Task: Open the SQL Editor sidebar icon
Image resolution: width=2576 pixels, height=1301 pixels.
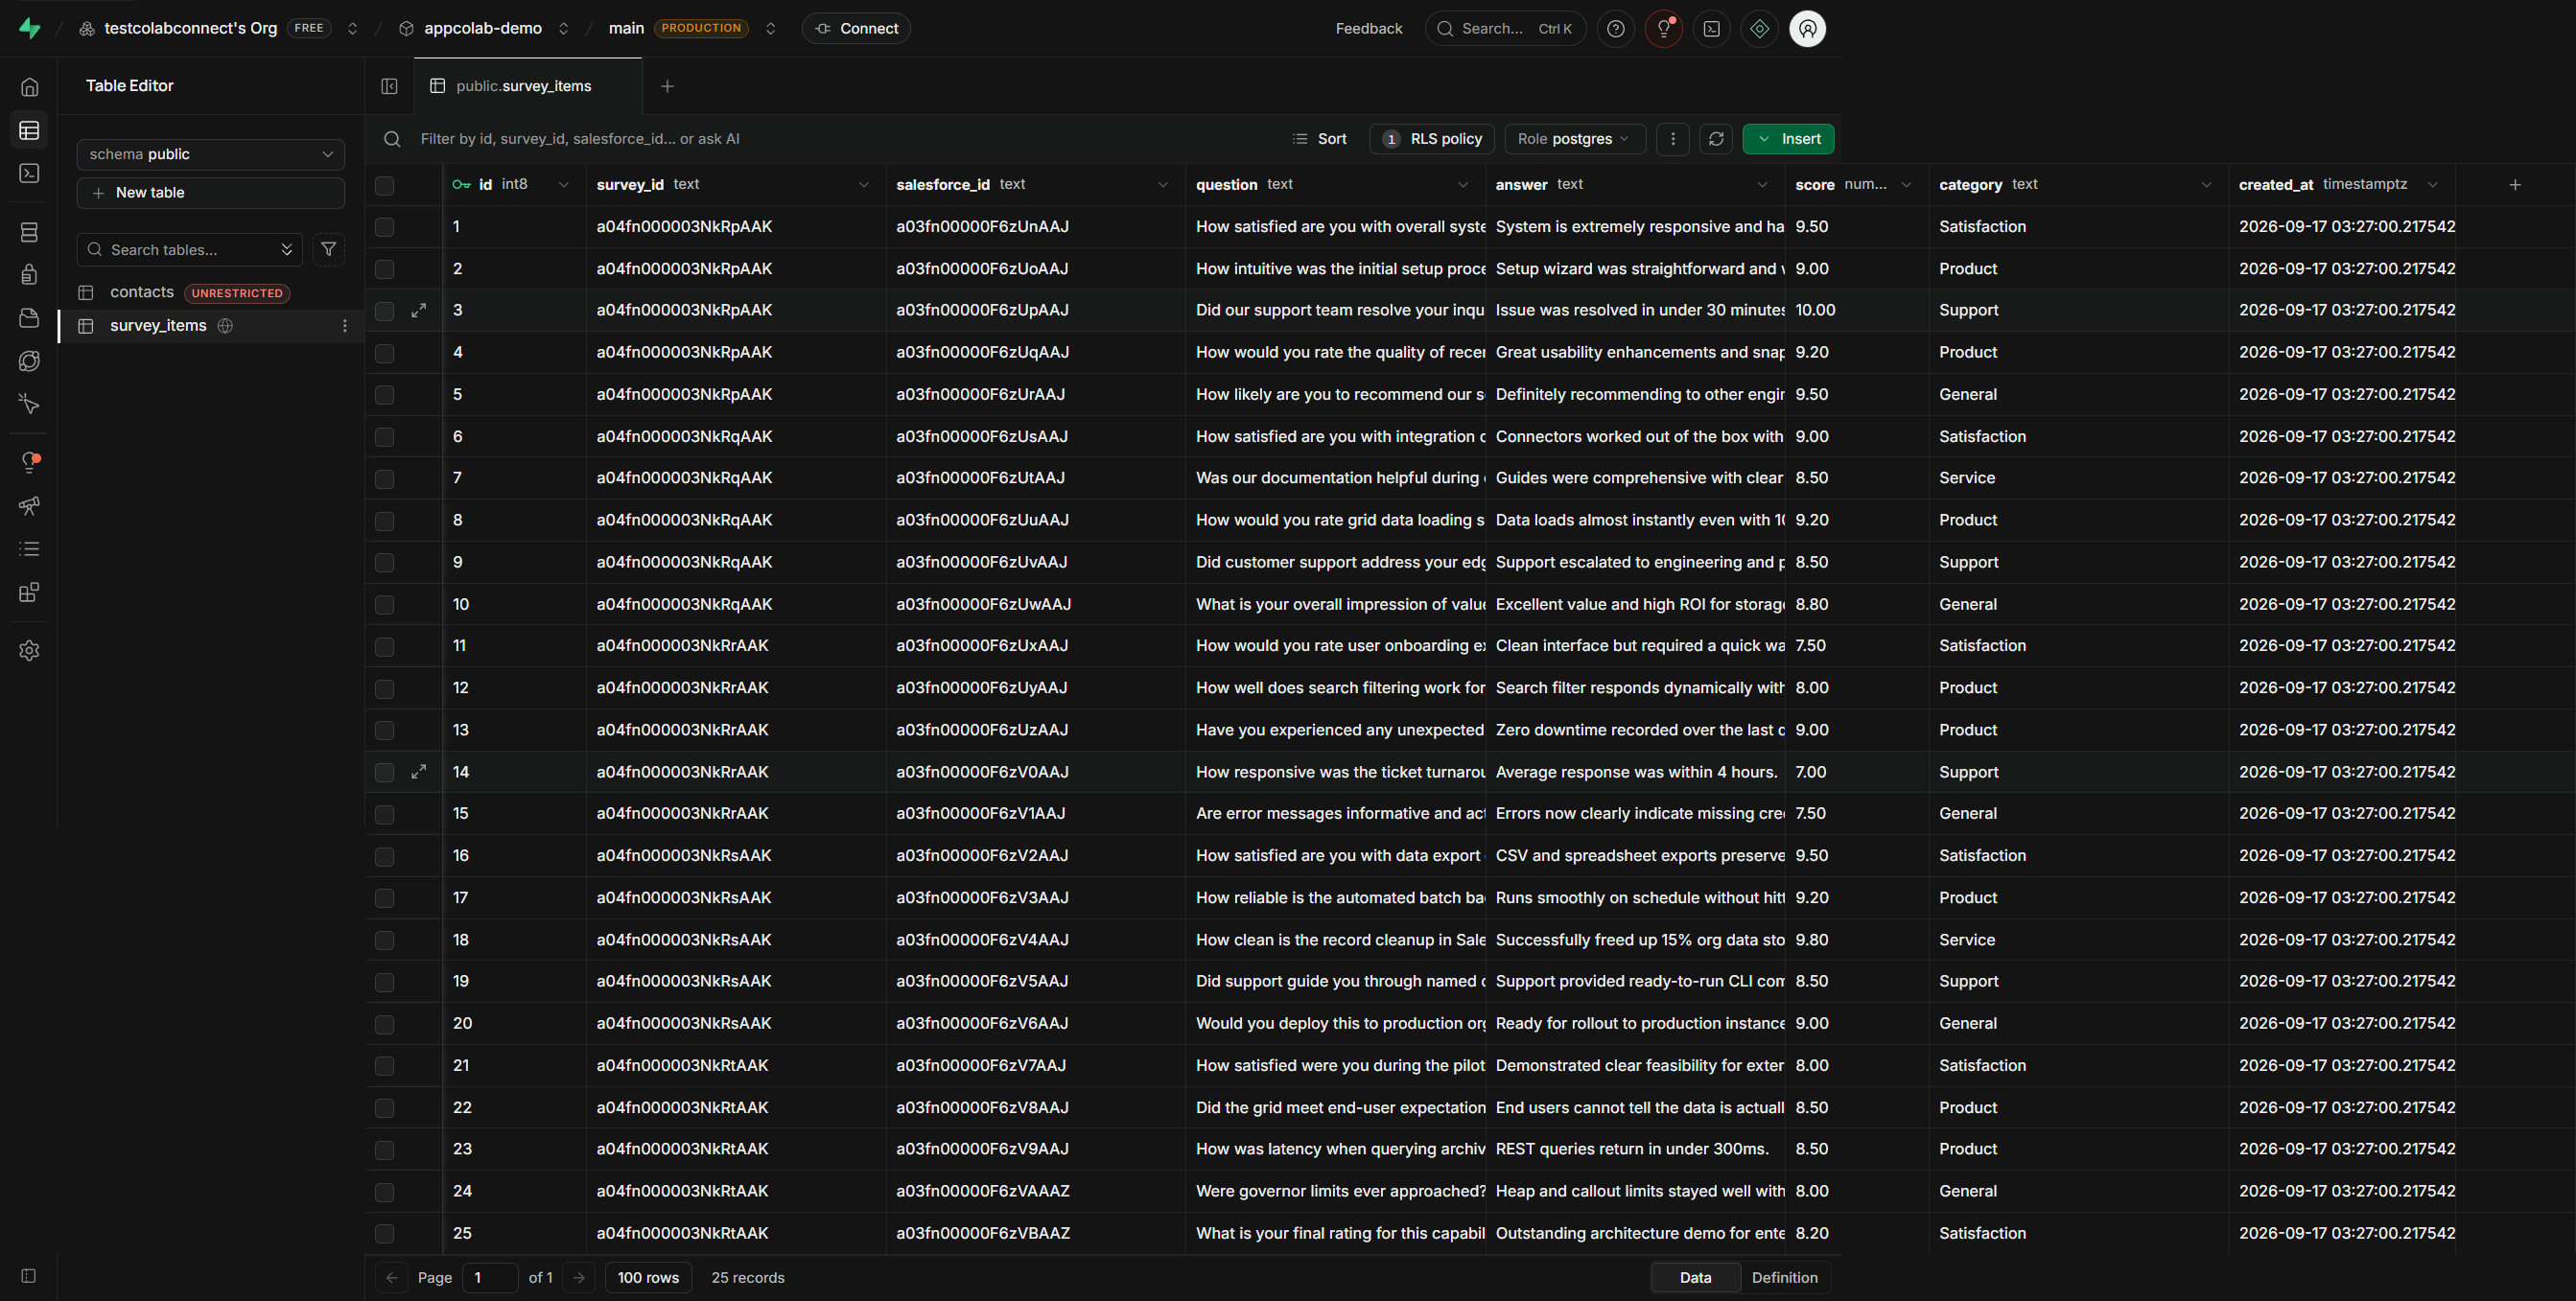Action: 29,173
